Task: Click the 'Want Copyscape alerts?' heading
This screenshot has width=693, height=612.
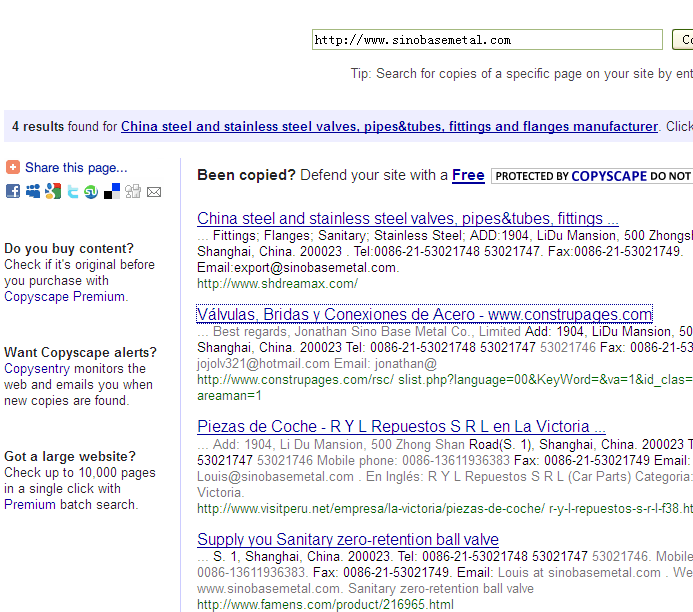Action: (80, 353)
